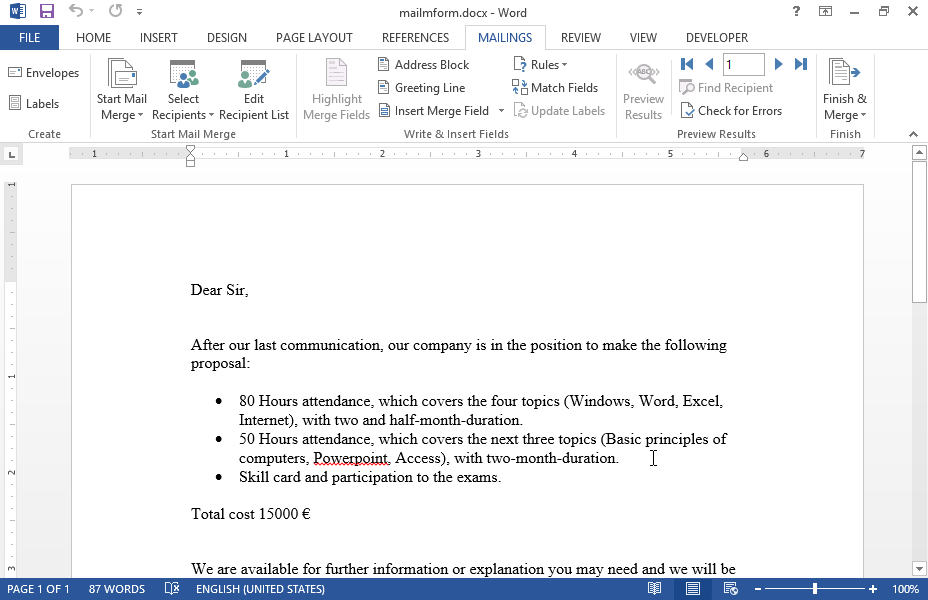Click the 87 WORDS count

(117, 589)
